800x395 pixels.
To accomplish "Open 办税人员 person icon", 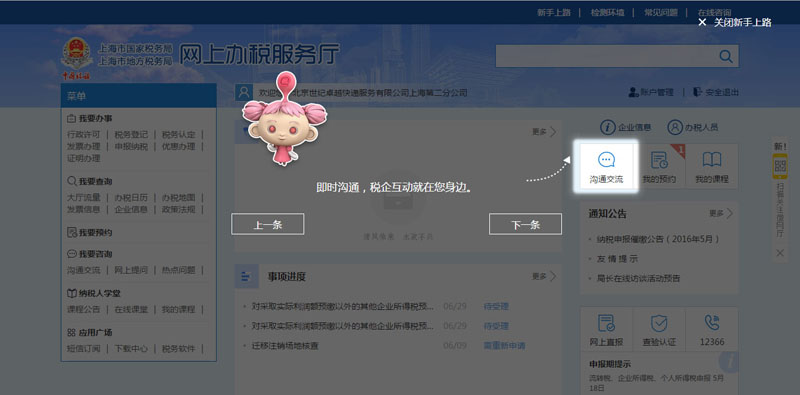I will [674, 128].
